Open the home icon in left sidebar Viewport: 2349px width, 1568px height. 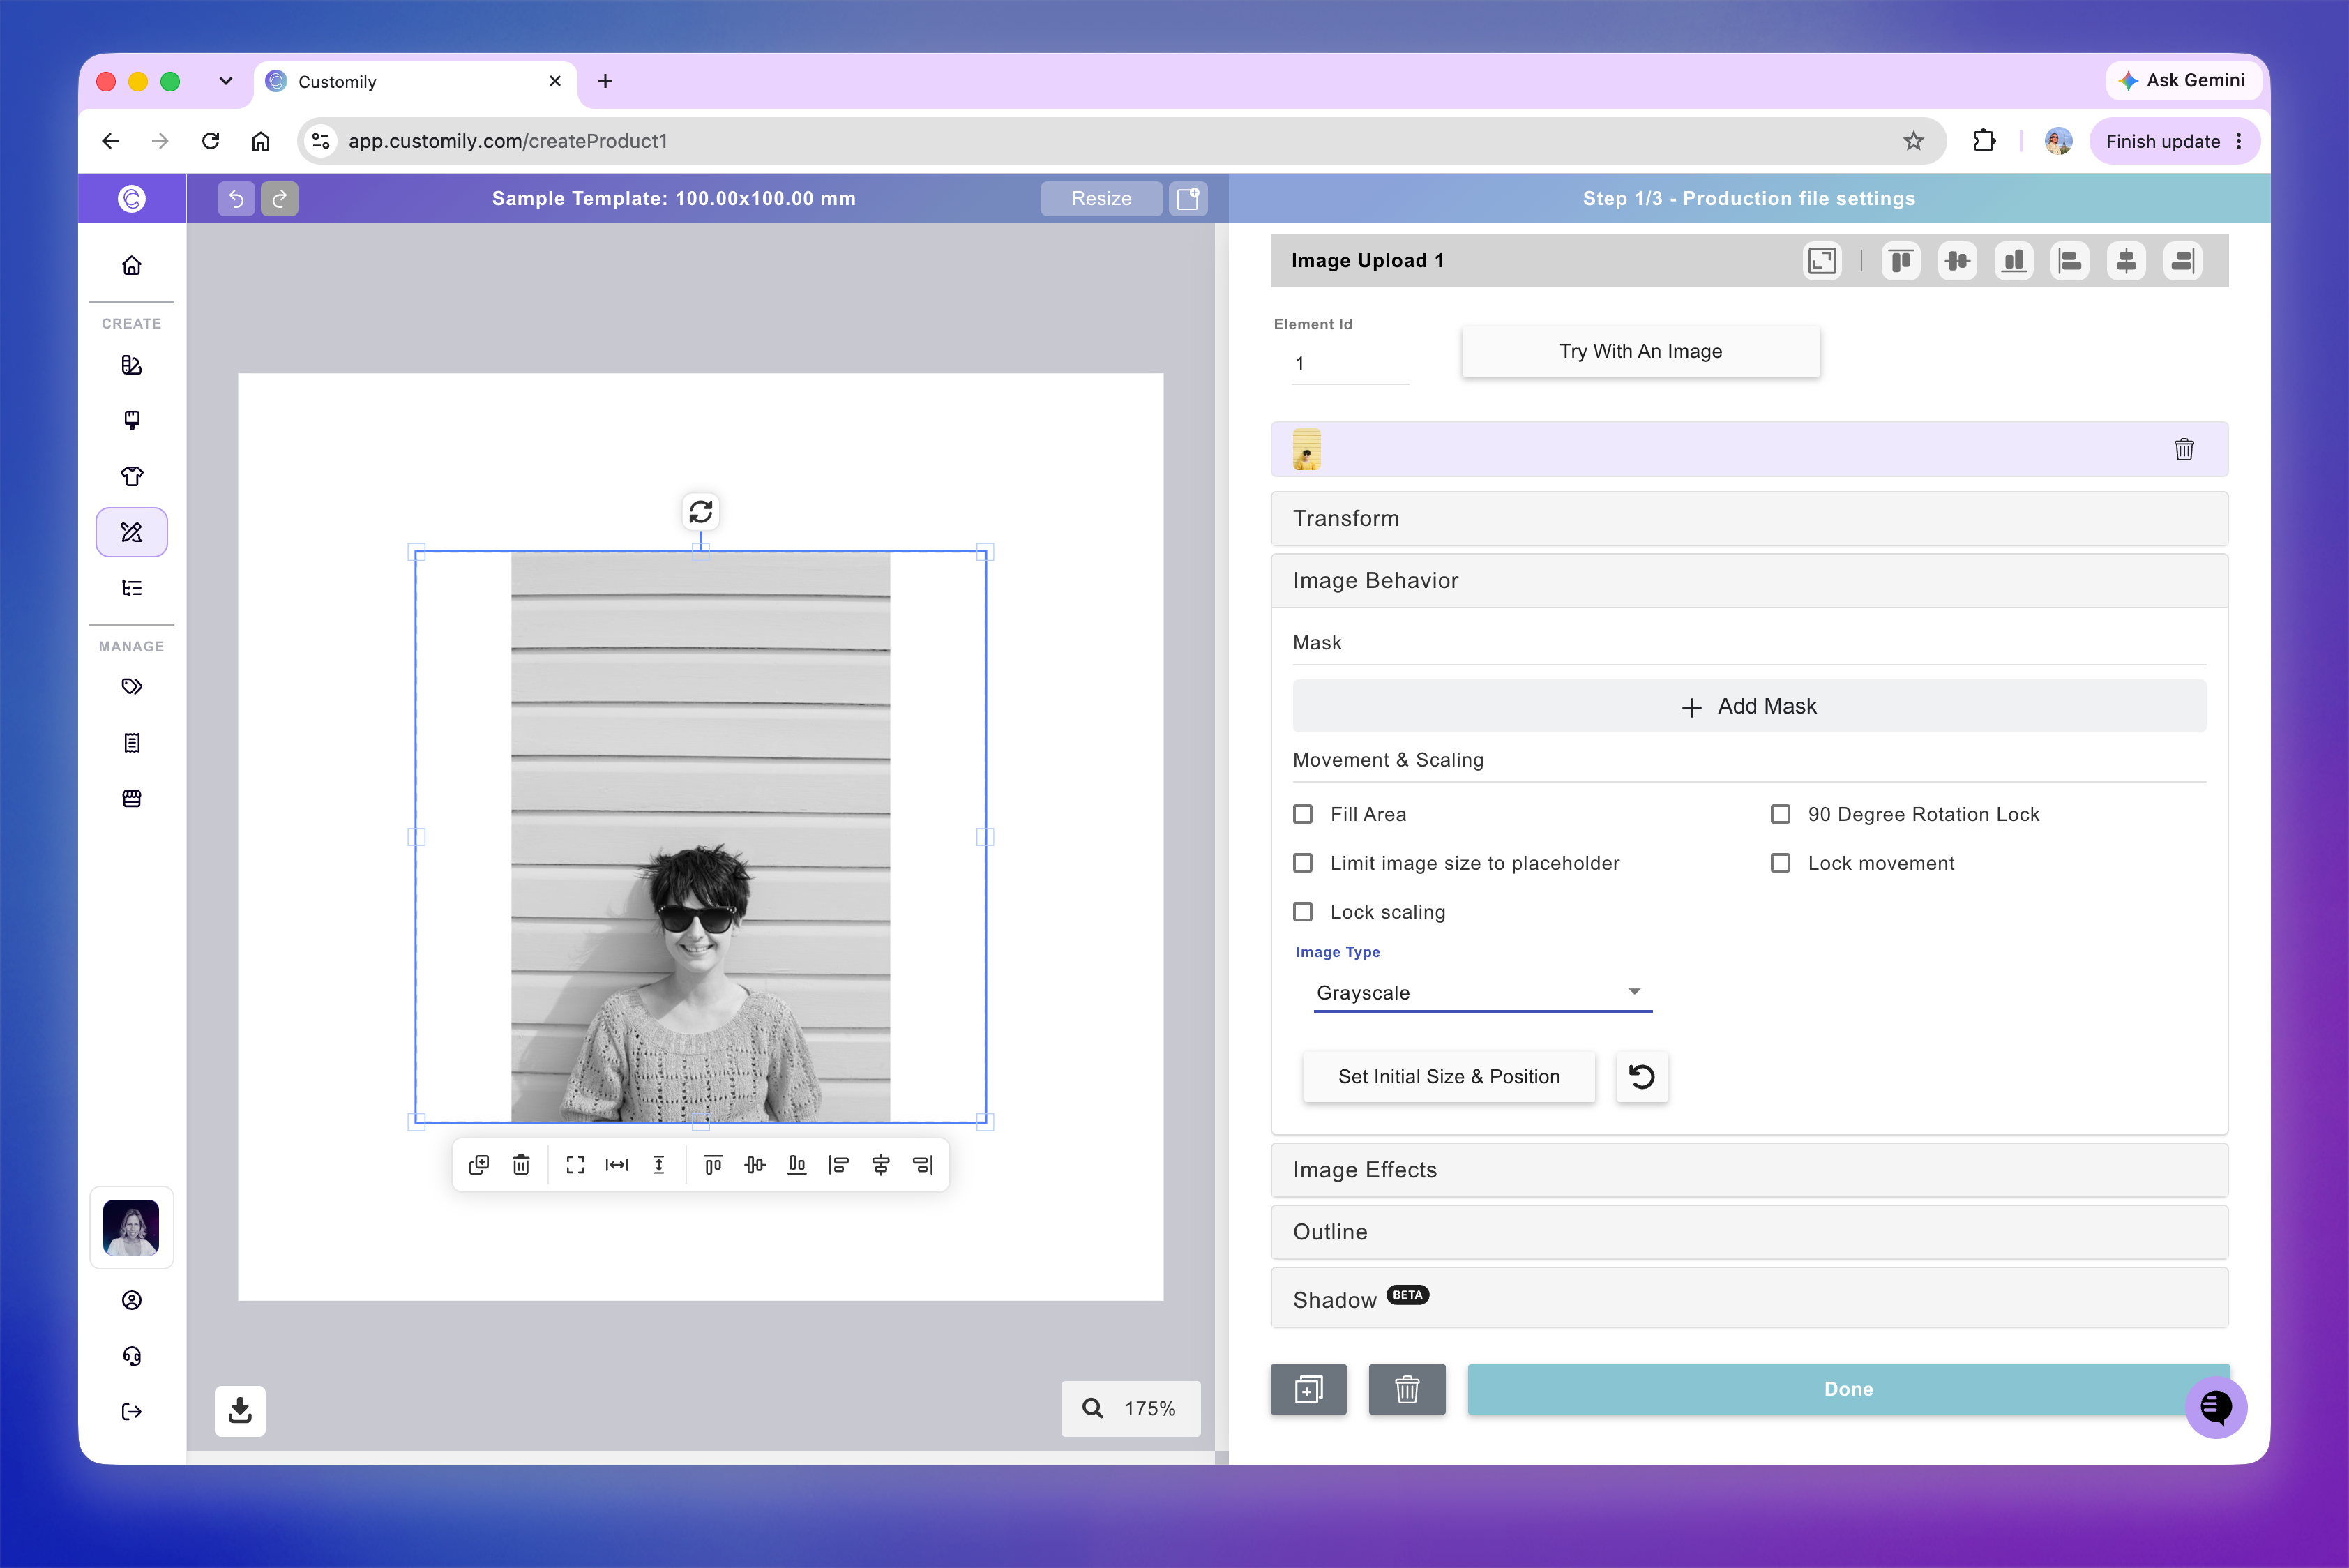coord(132,265)
